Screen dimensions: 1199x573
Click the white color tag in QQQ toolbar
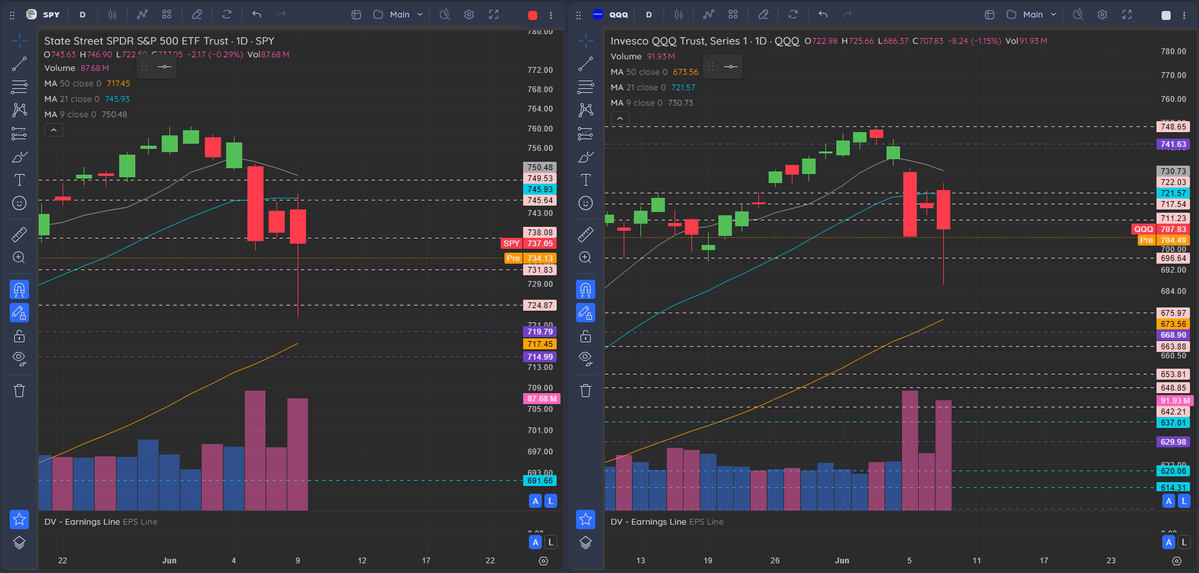(1166, 15)
